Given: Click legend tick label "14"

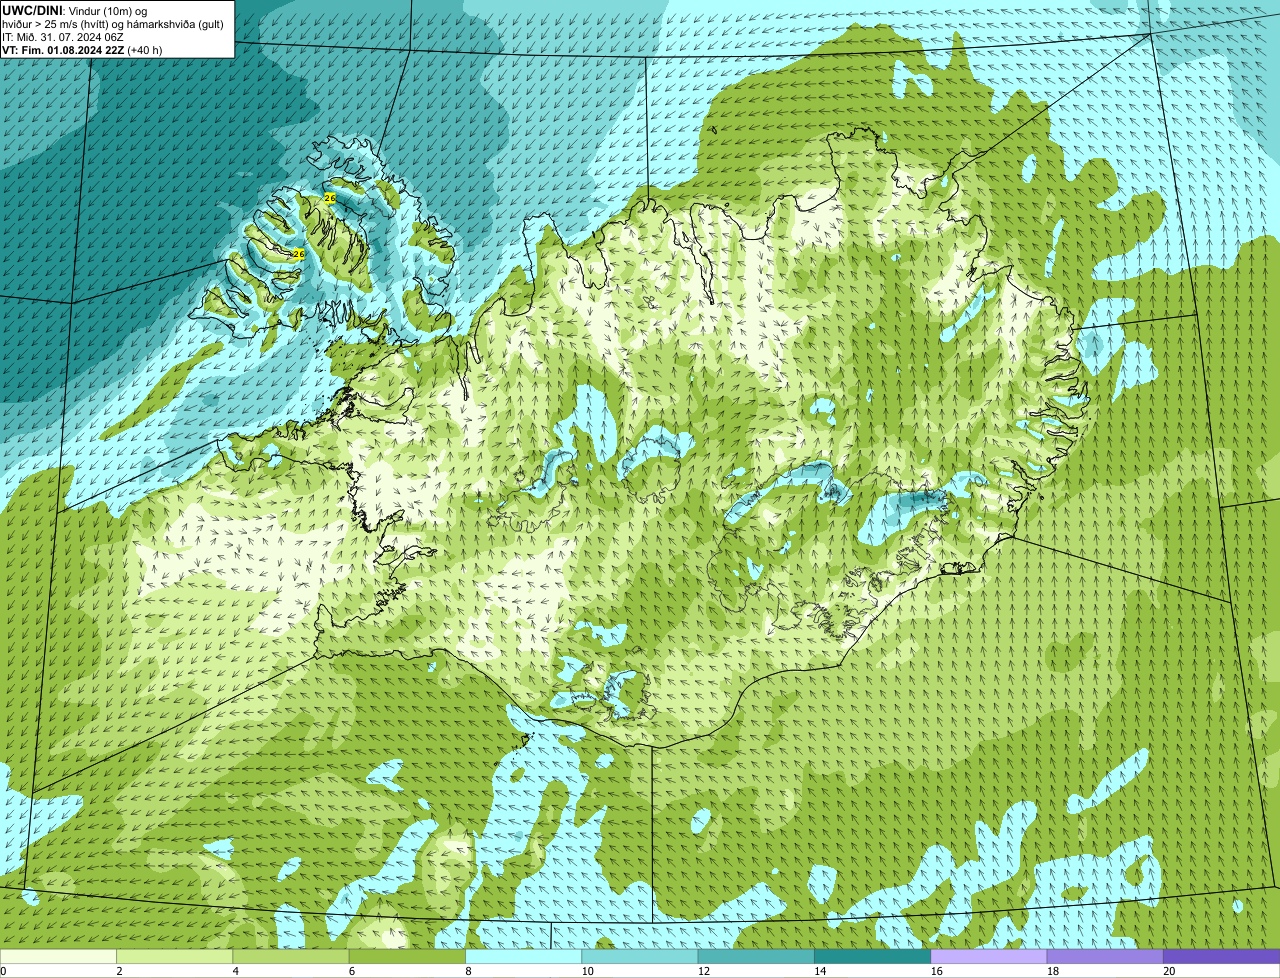Looking at the screenshot, I should [819, 971].
